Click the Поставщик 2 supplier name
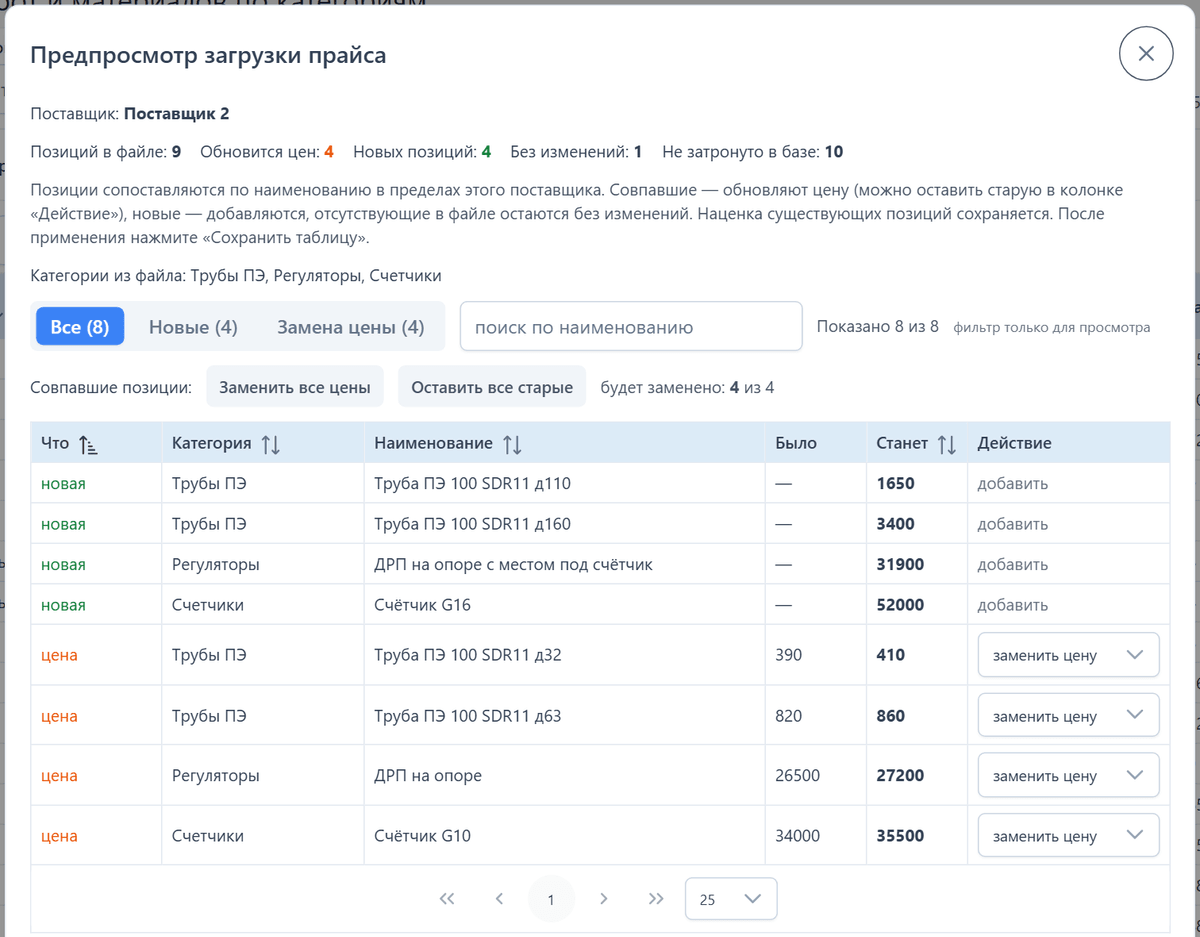The image size is (1200, 937). point(176,113)
